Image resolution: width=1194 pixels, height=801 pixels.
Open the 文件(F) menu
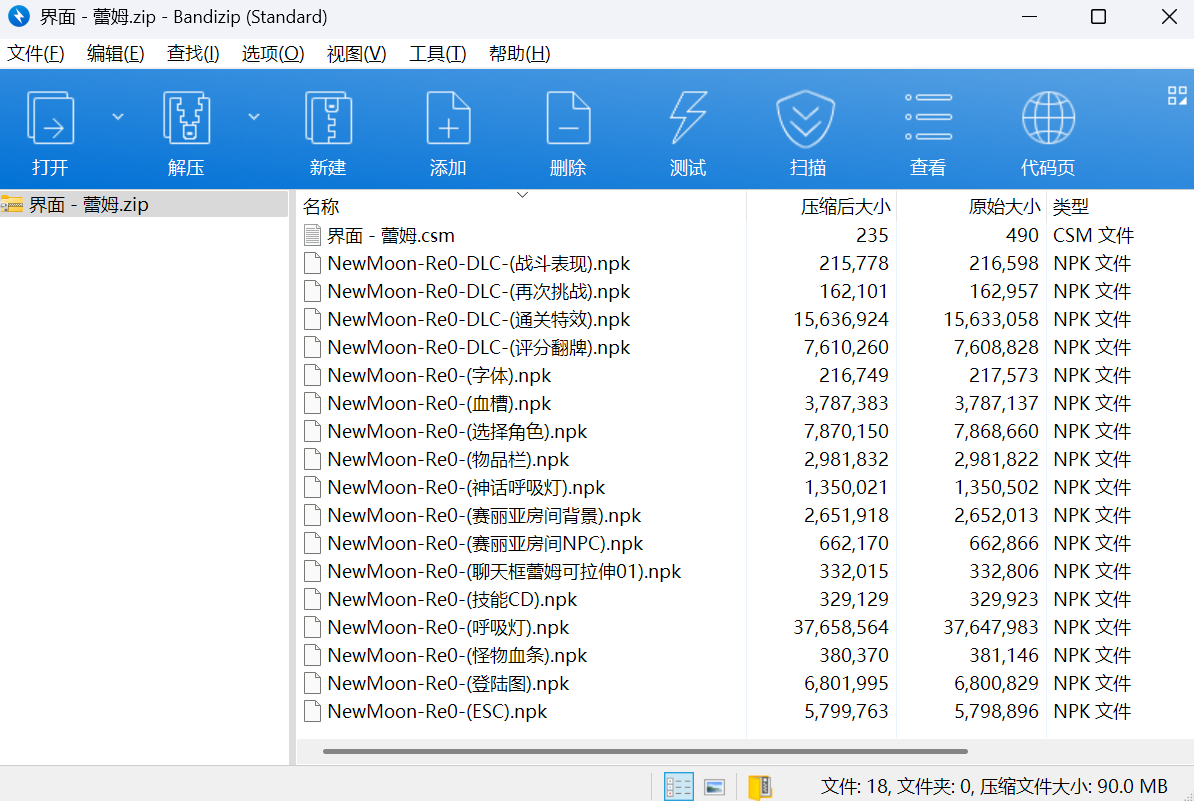click(36, 54)
